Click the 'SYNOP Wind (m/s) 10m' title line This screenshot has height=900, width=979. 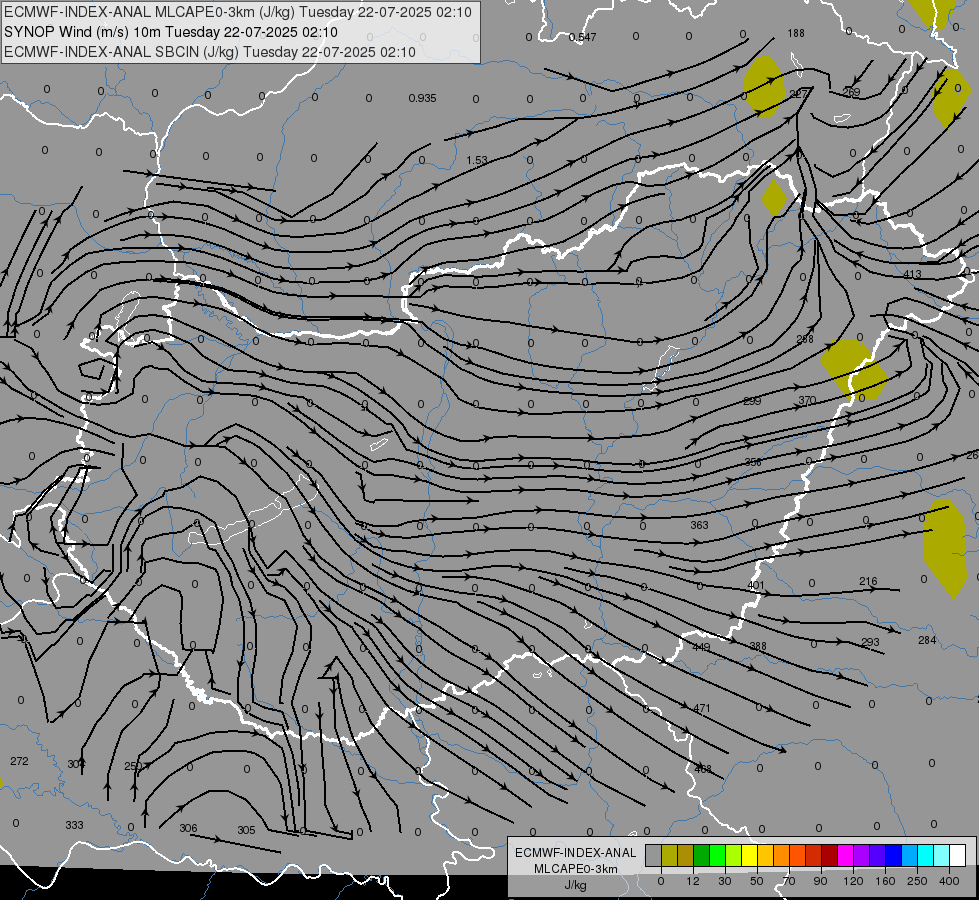click(x=83, y=32)
